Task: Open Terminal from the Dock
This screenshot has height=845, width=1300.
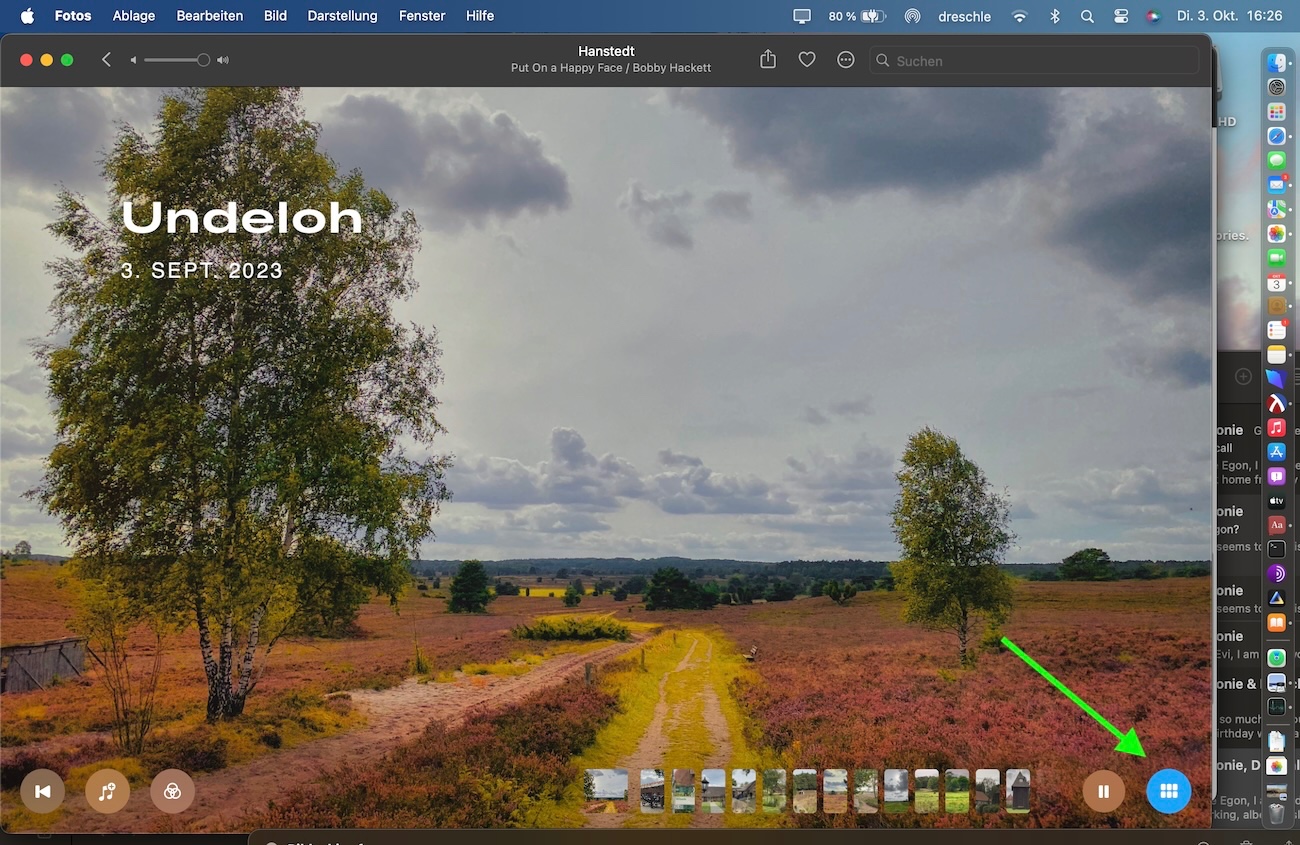Action: tap(1277, 549)
